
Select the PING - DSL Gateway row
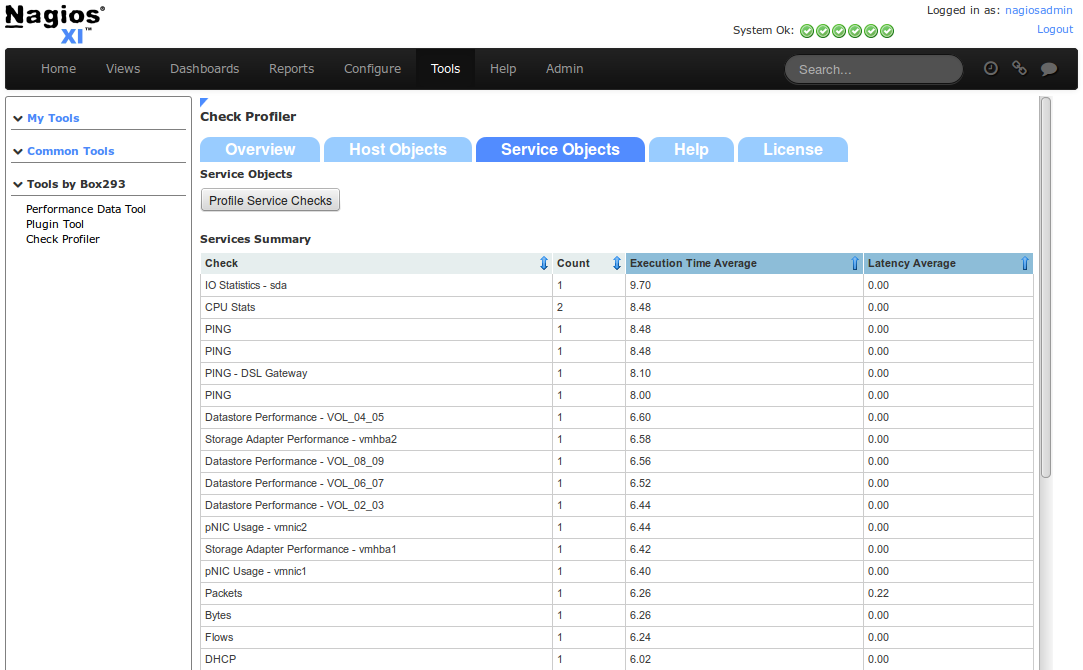tap(617, 373)
